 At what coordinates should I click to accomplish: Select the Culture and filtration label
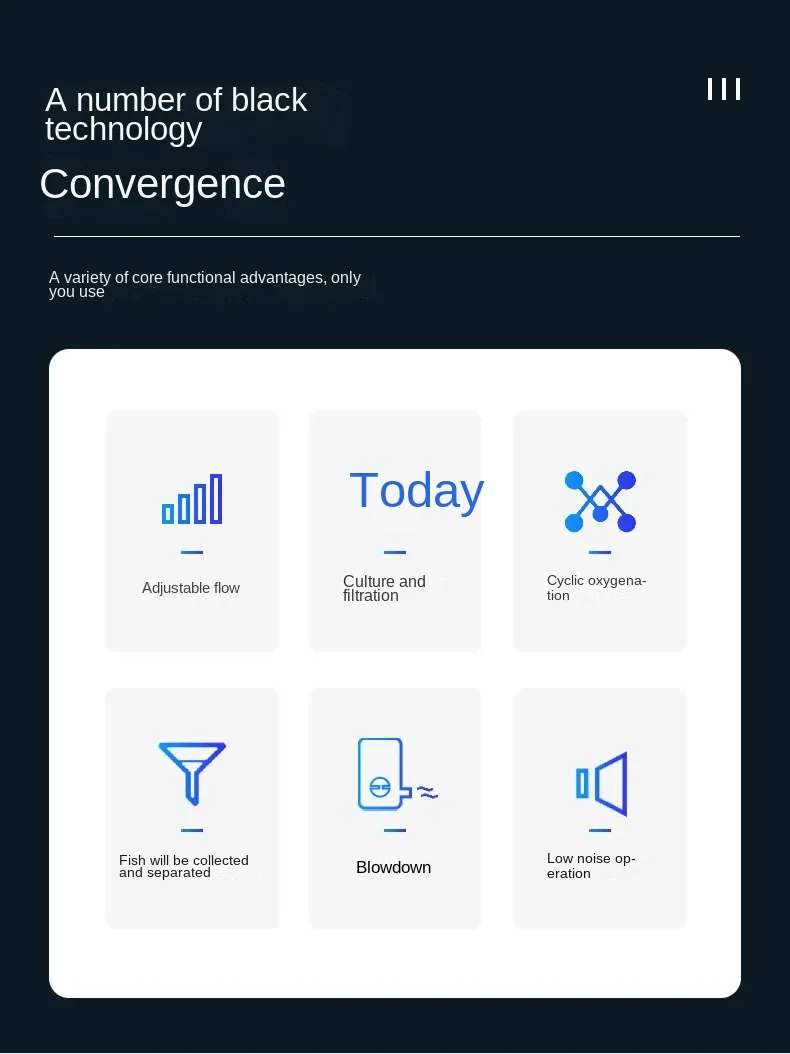(384, 588)
